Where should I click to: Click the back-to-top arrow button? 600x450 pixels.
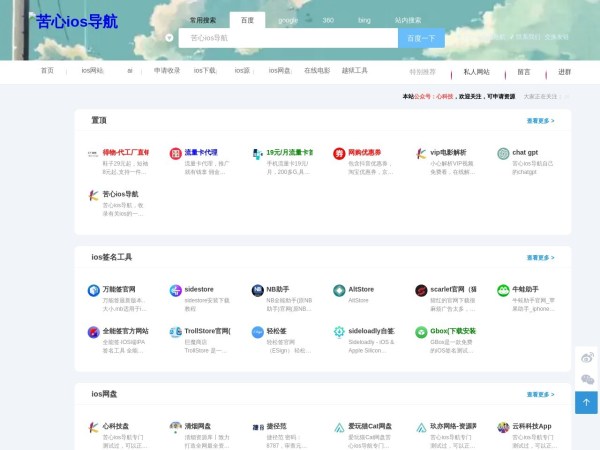(x=586, y=403)
